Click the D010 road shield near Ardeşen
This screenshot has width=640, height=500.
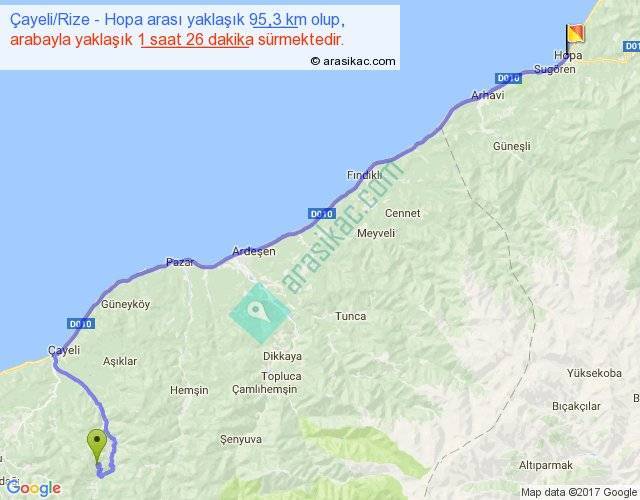[319, 214]
